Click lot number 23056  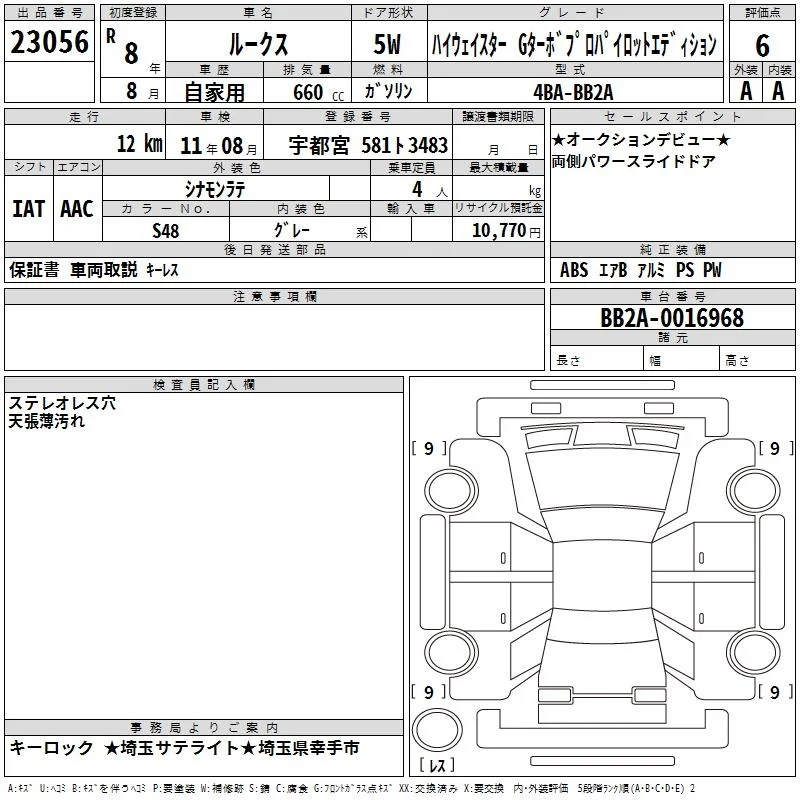[49, 42]
